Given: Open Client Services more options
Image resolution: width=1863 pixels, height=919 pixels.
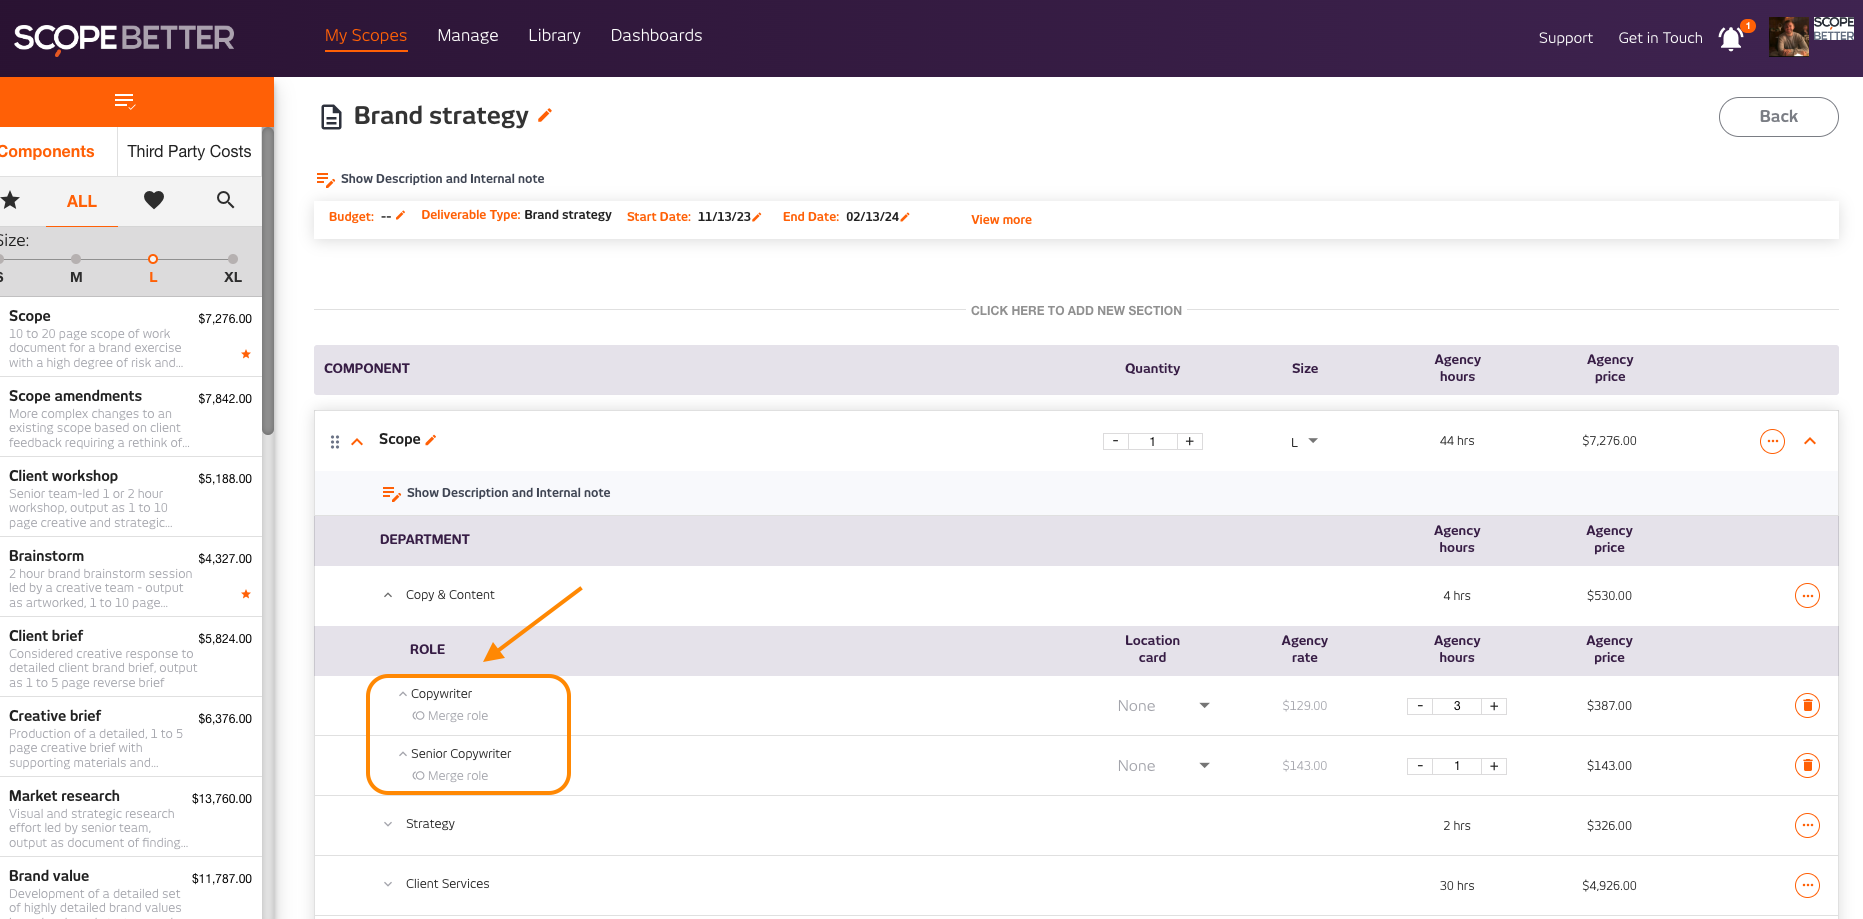Looking at the screenshot, I should coord(1807,886).
